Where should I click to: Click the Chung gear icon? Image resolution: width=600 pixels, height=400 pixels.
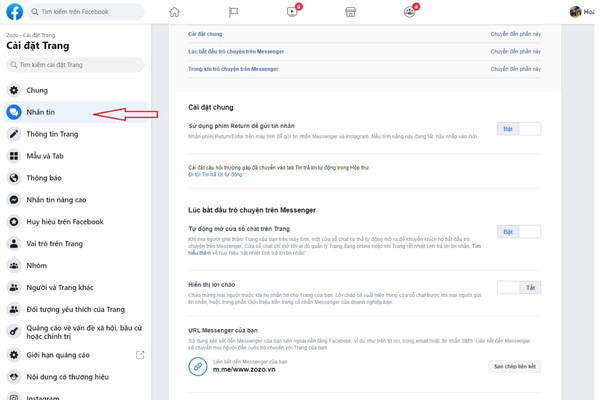[x=14, y=90]
